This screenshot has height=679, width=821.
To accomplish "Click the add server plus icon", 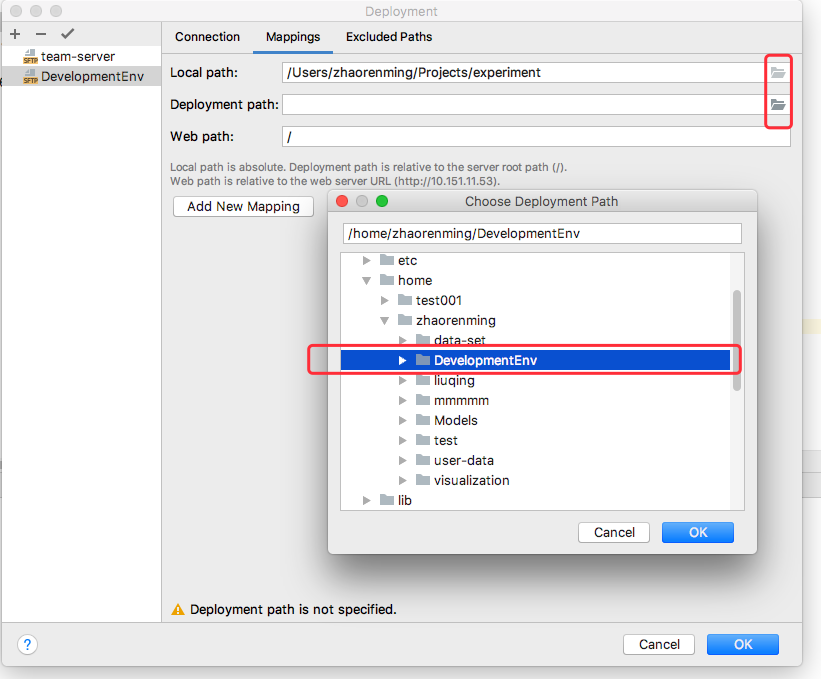I will (15, 34).
